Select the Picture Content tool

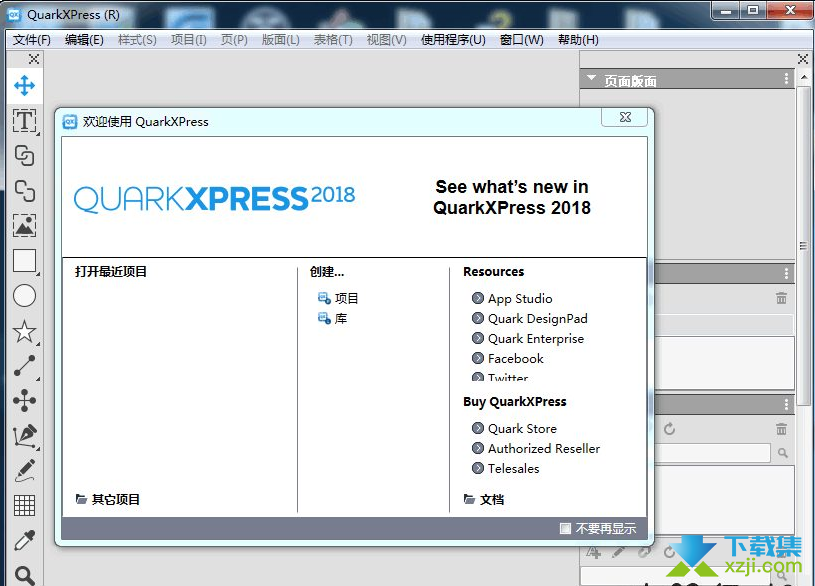(x=24, y=225)
